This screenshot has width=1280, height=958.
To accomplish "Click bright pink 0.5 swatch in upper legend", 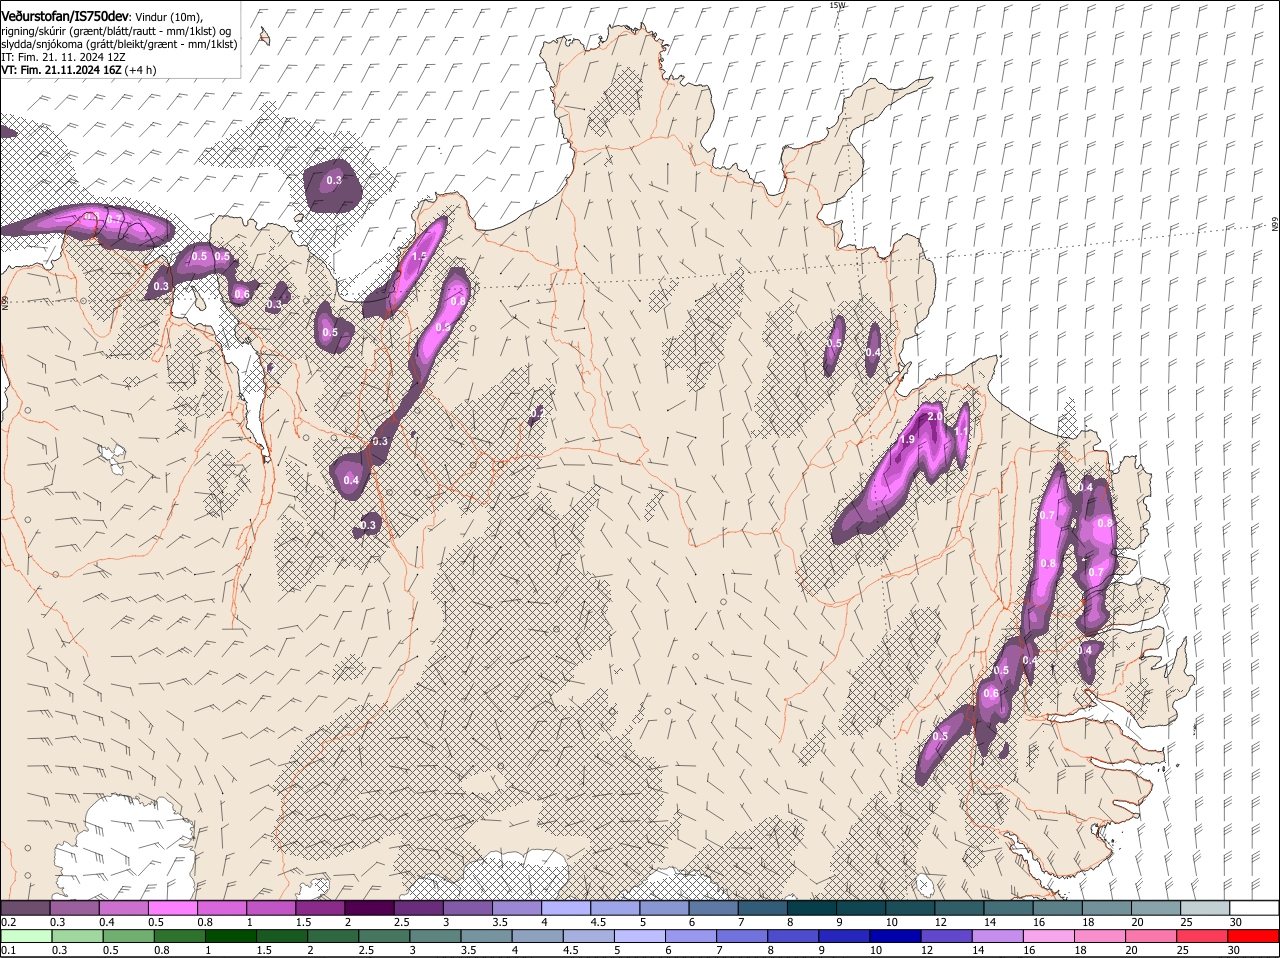I will pyautogui.click(x=173, y=908).
